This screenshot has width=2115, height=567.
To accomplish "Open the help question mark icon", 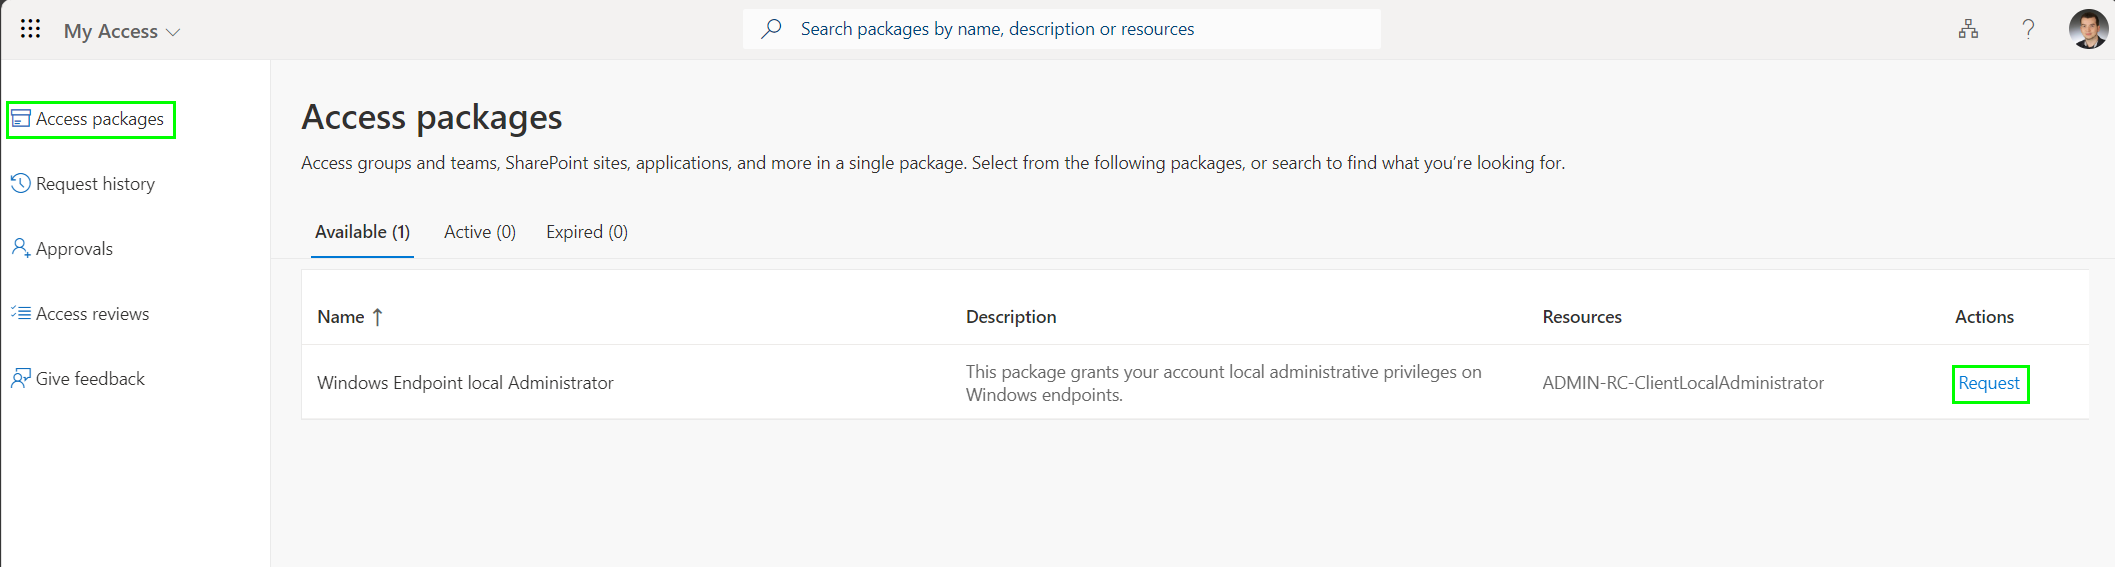I will pos(2028,29).
